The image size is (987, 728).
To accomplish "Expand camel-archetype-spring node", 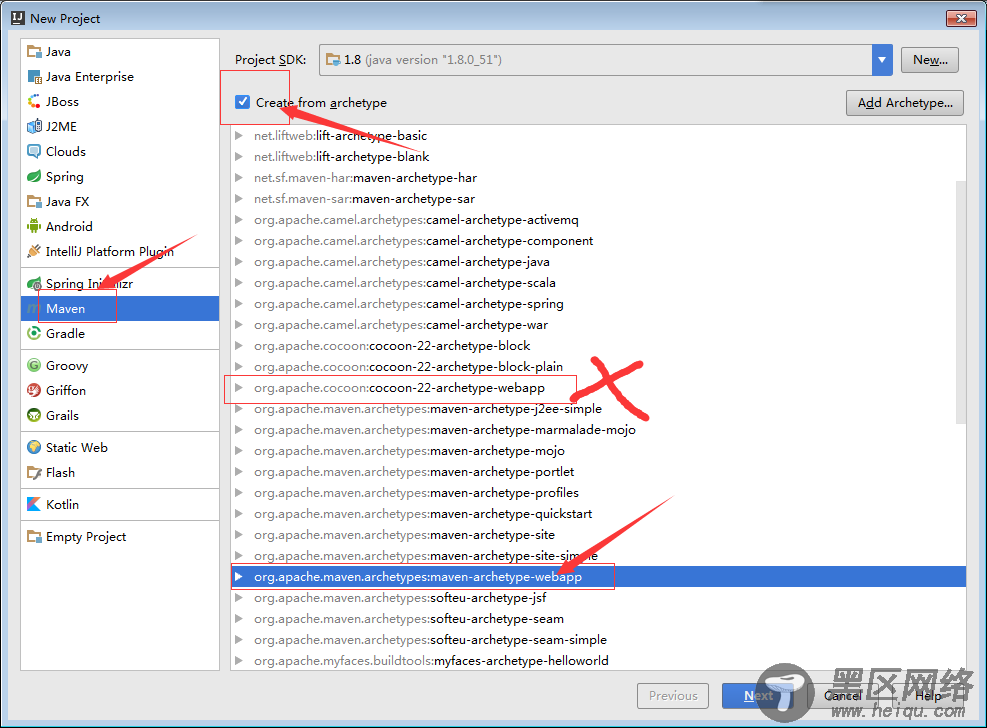I will [239, 303].
